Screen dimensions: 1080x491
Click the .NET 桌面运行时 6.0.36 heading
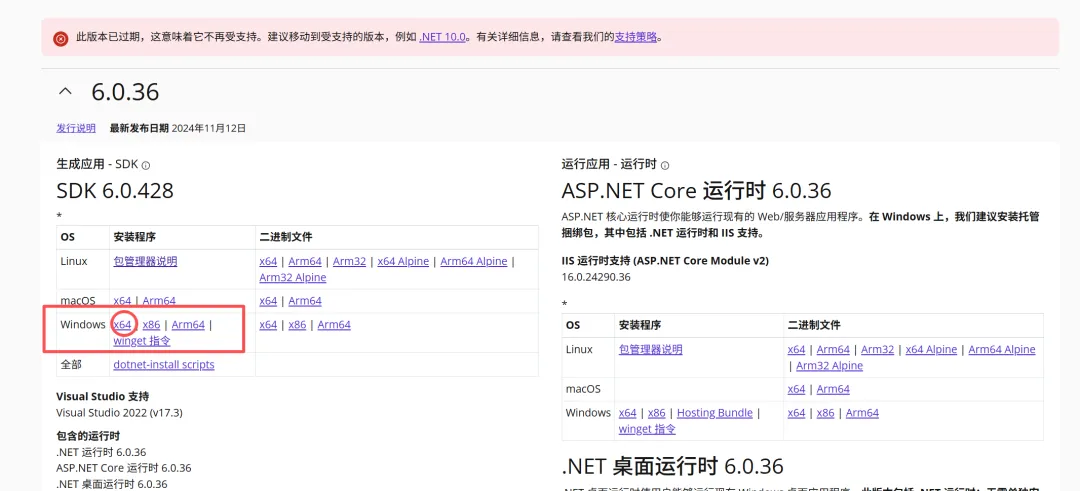tap(673, 466)
